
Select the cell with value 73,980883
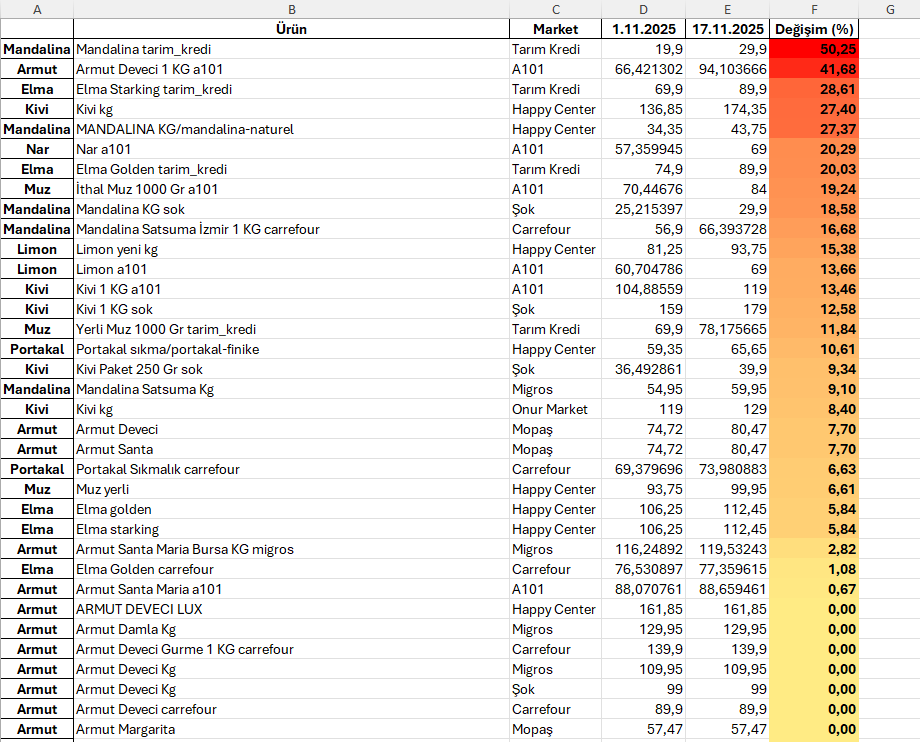(x=728, y=469)
